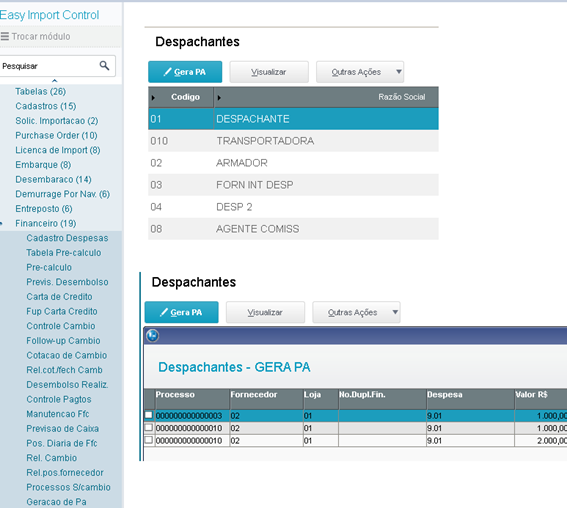This screenshot has height=508, width=567.
Task: Click the Trocar módulo hamburger icon
Action: point(5,36)
